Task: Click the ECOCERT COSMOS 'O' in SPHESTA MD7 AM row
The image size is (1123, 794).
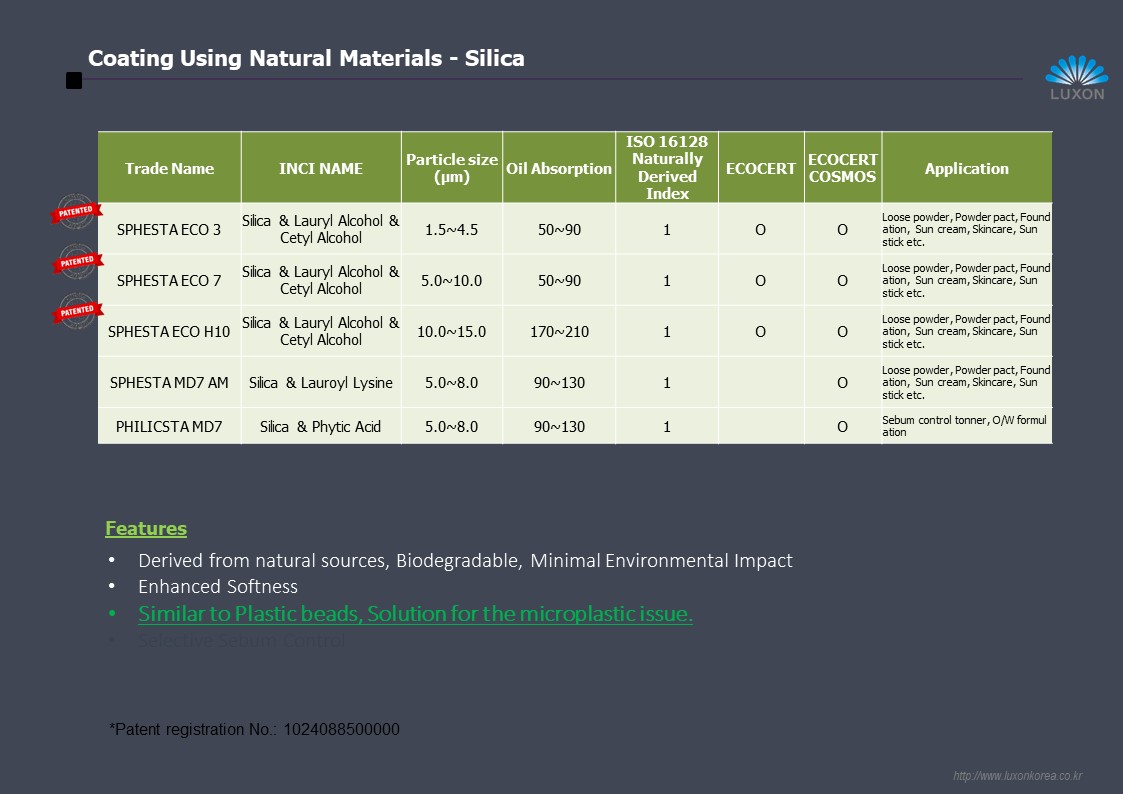Action: click(x=843, y=382)
